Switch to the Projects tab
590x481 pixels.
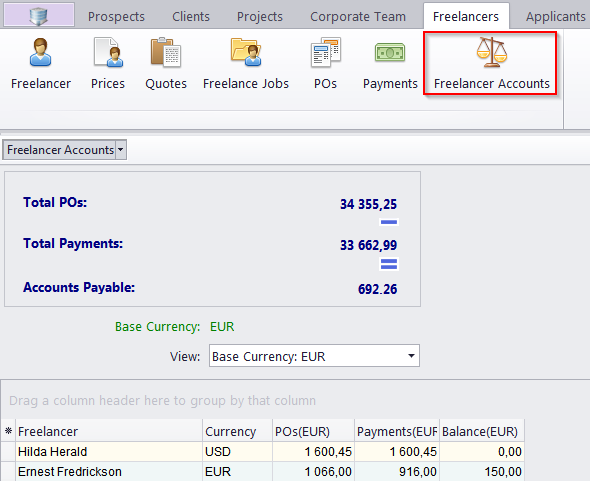click(x=260, y=17)
